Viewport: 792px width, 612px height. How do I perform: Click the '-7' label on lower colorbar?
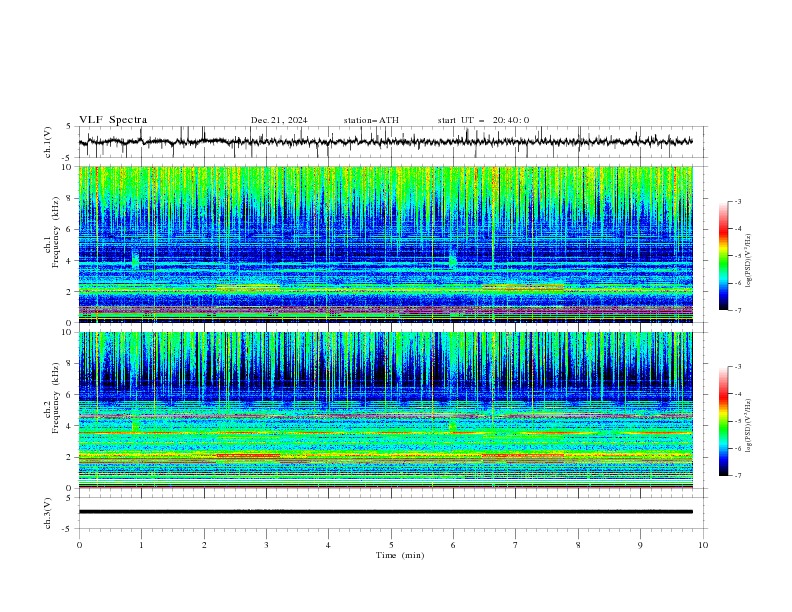(x=737, y=476)
